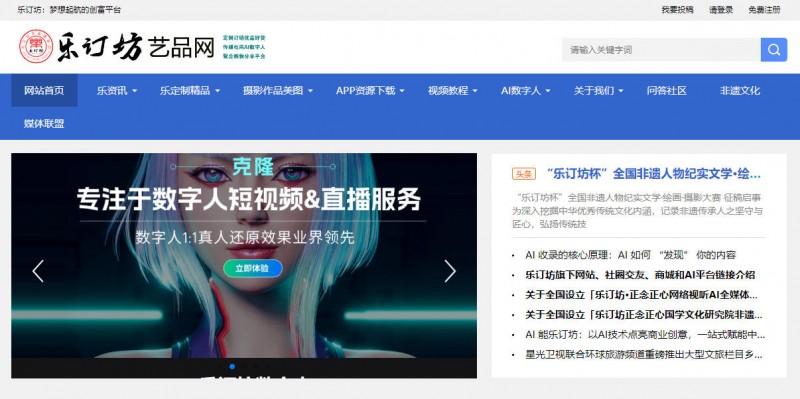
Task: Click the digital human banner image
Action: [244, 265]
